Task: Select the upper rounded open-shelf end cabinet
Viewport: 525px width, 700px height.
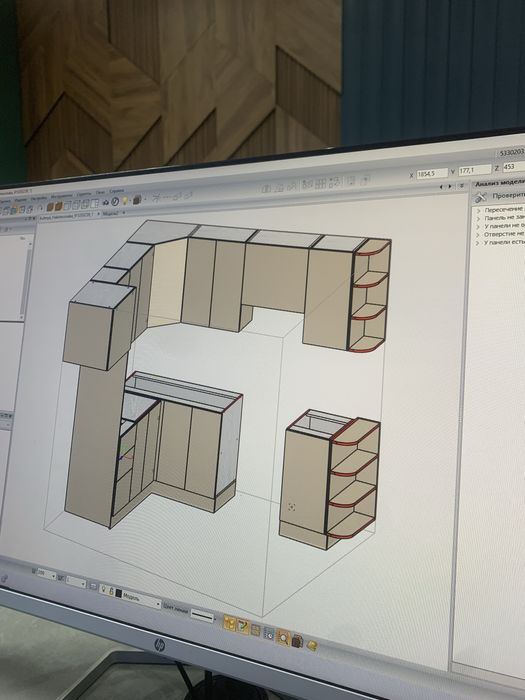Action: pos(369,296)
